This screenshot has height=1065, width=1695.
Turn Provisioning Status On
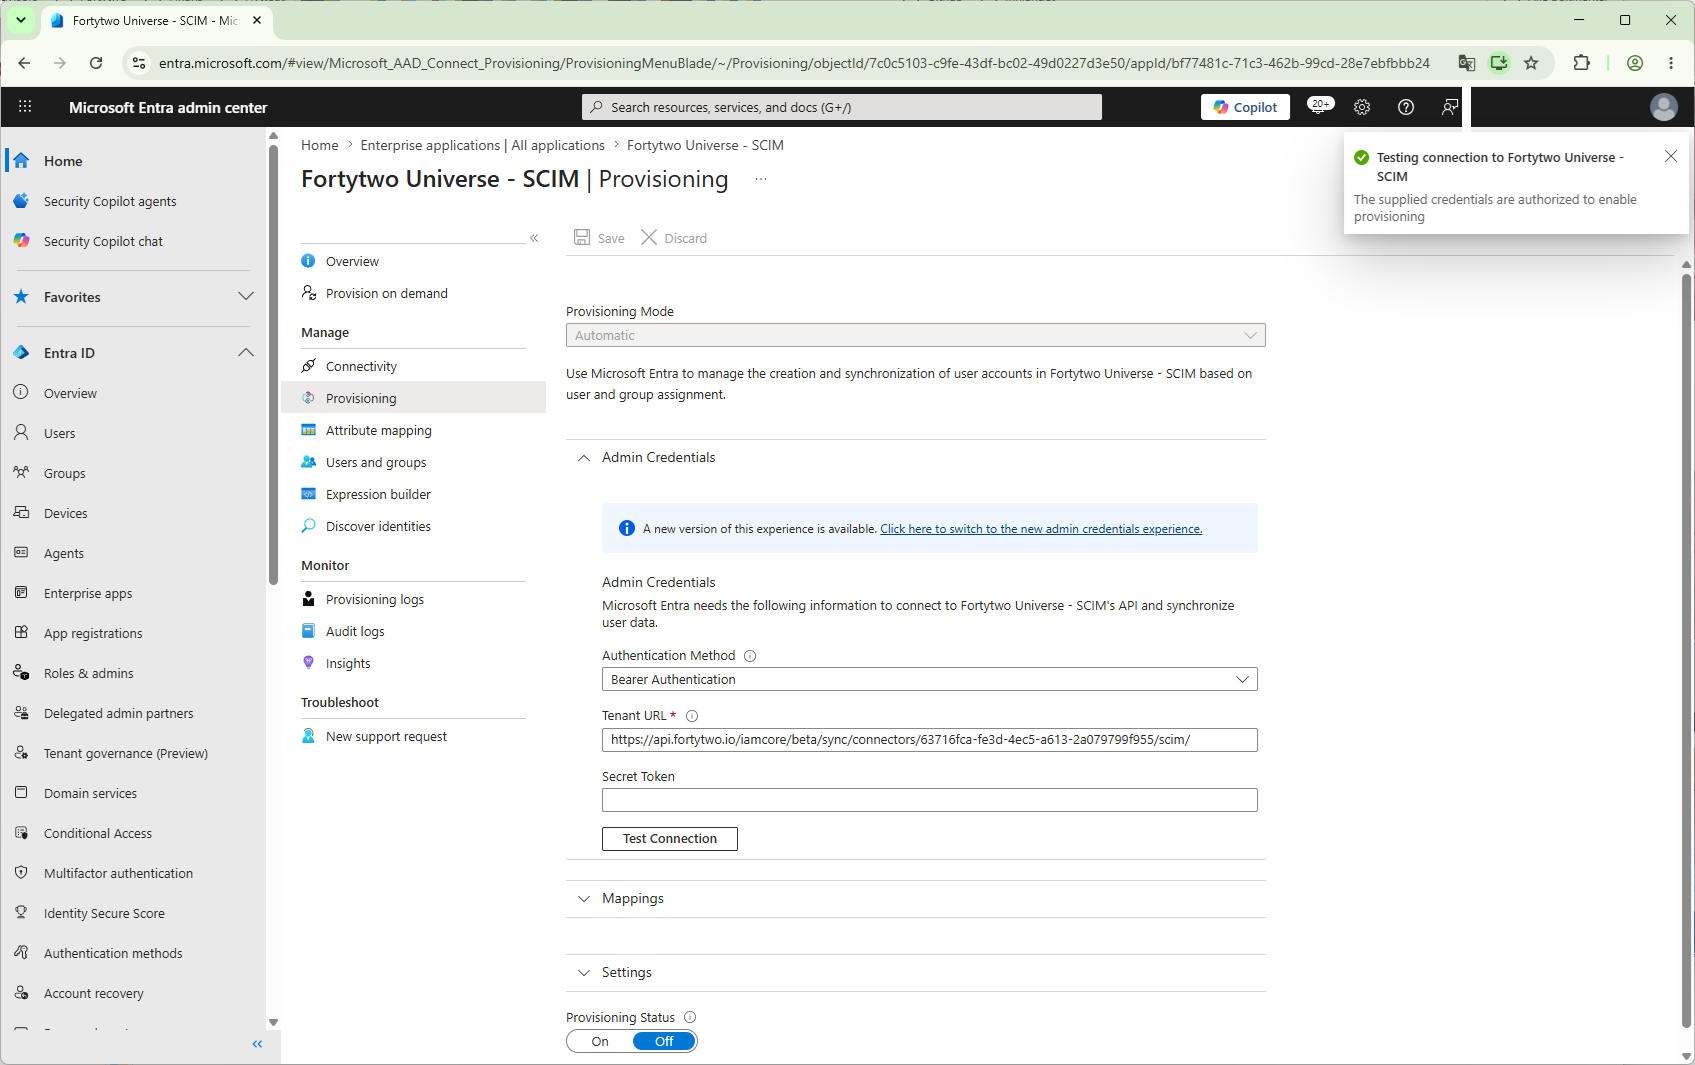tap(600, 1041)
